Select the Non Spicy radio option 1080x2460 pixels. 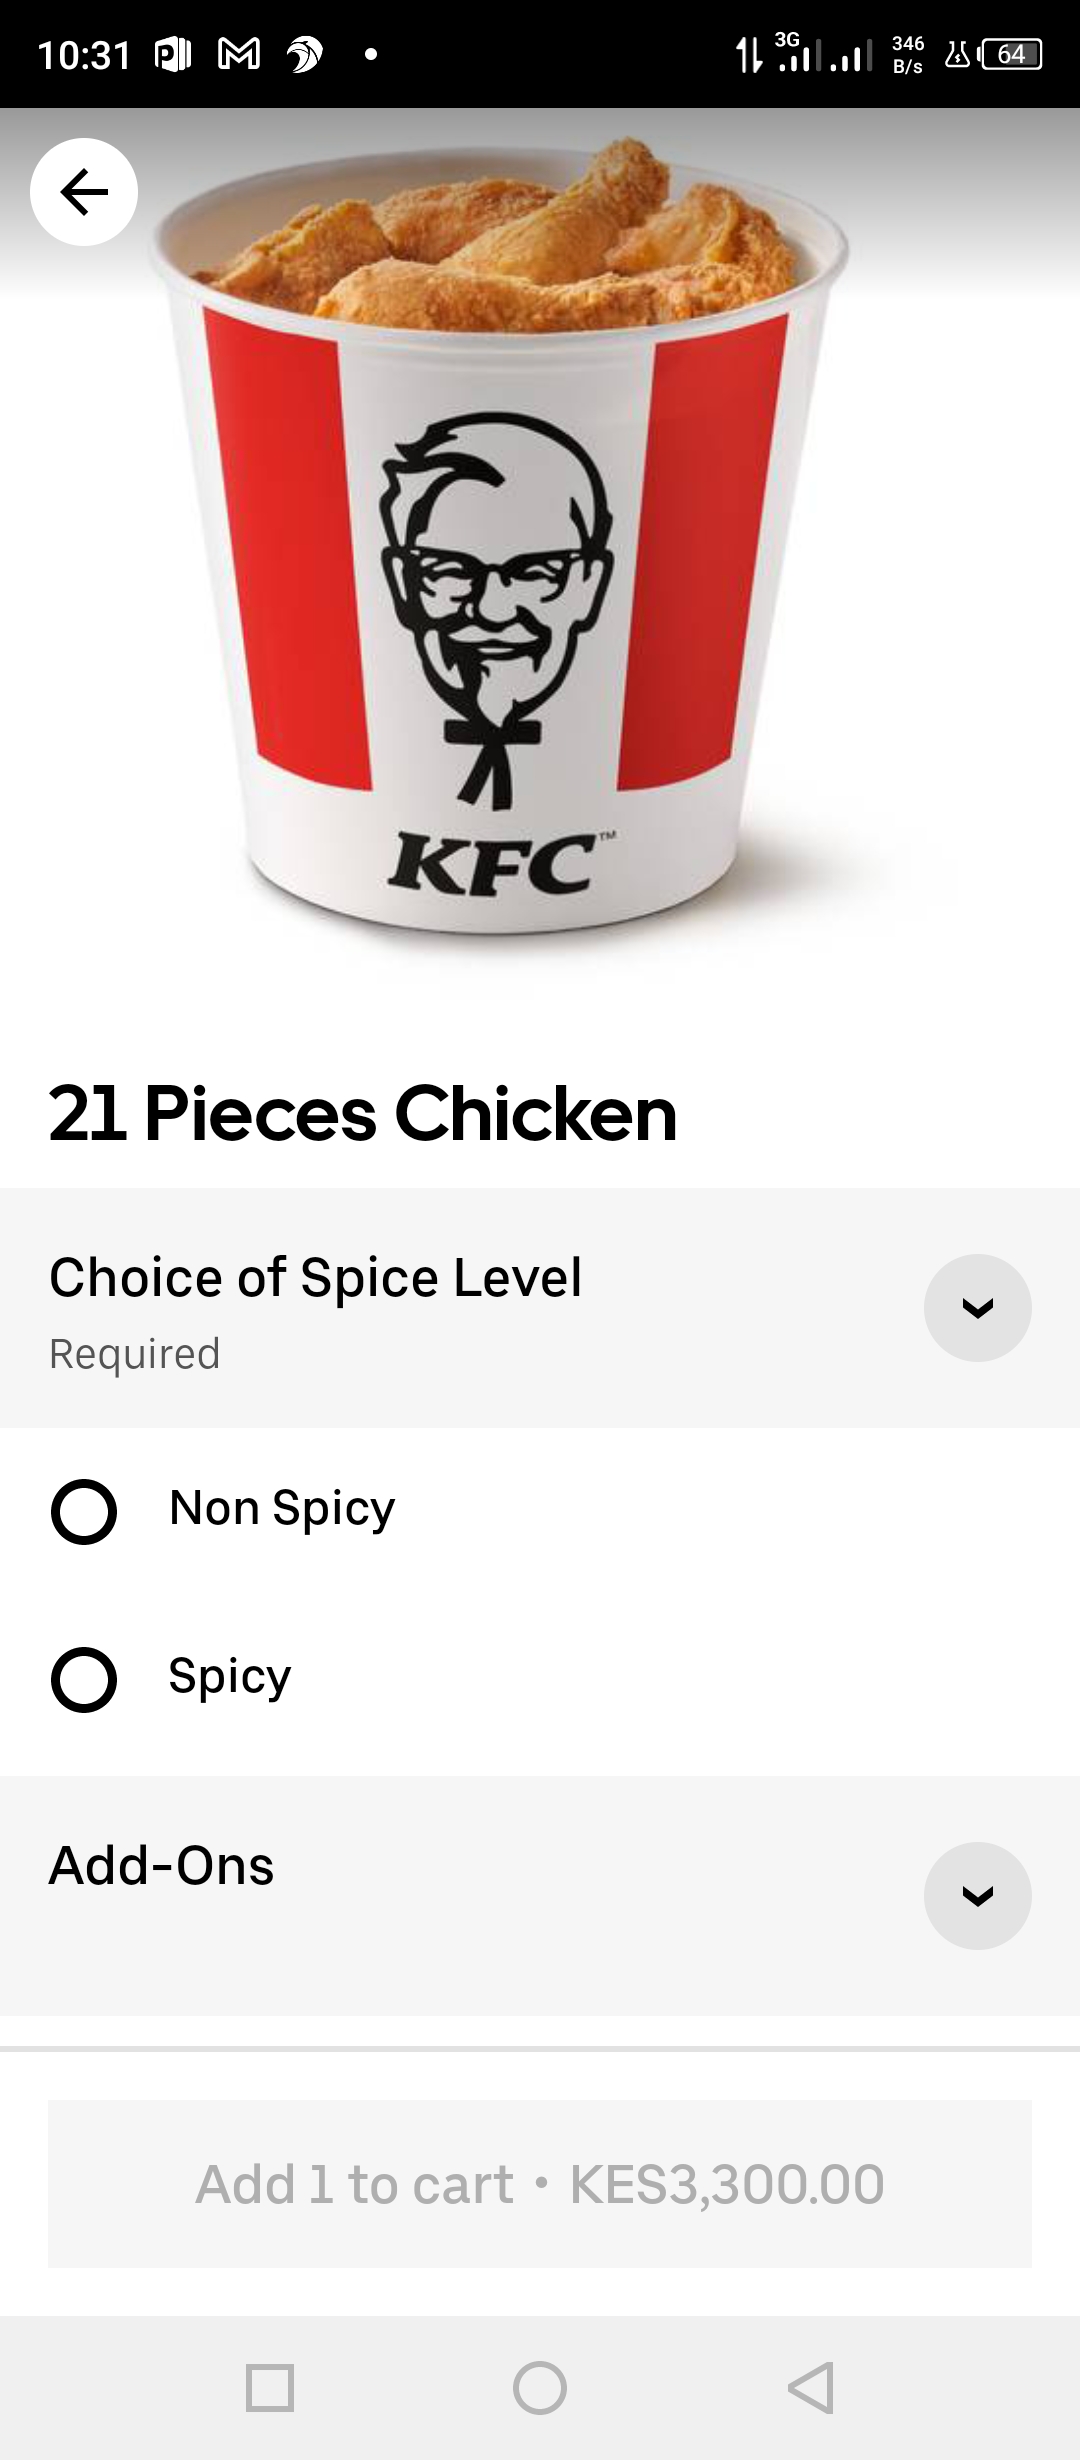pyautogui.click(x=84, y=1511)
